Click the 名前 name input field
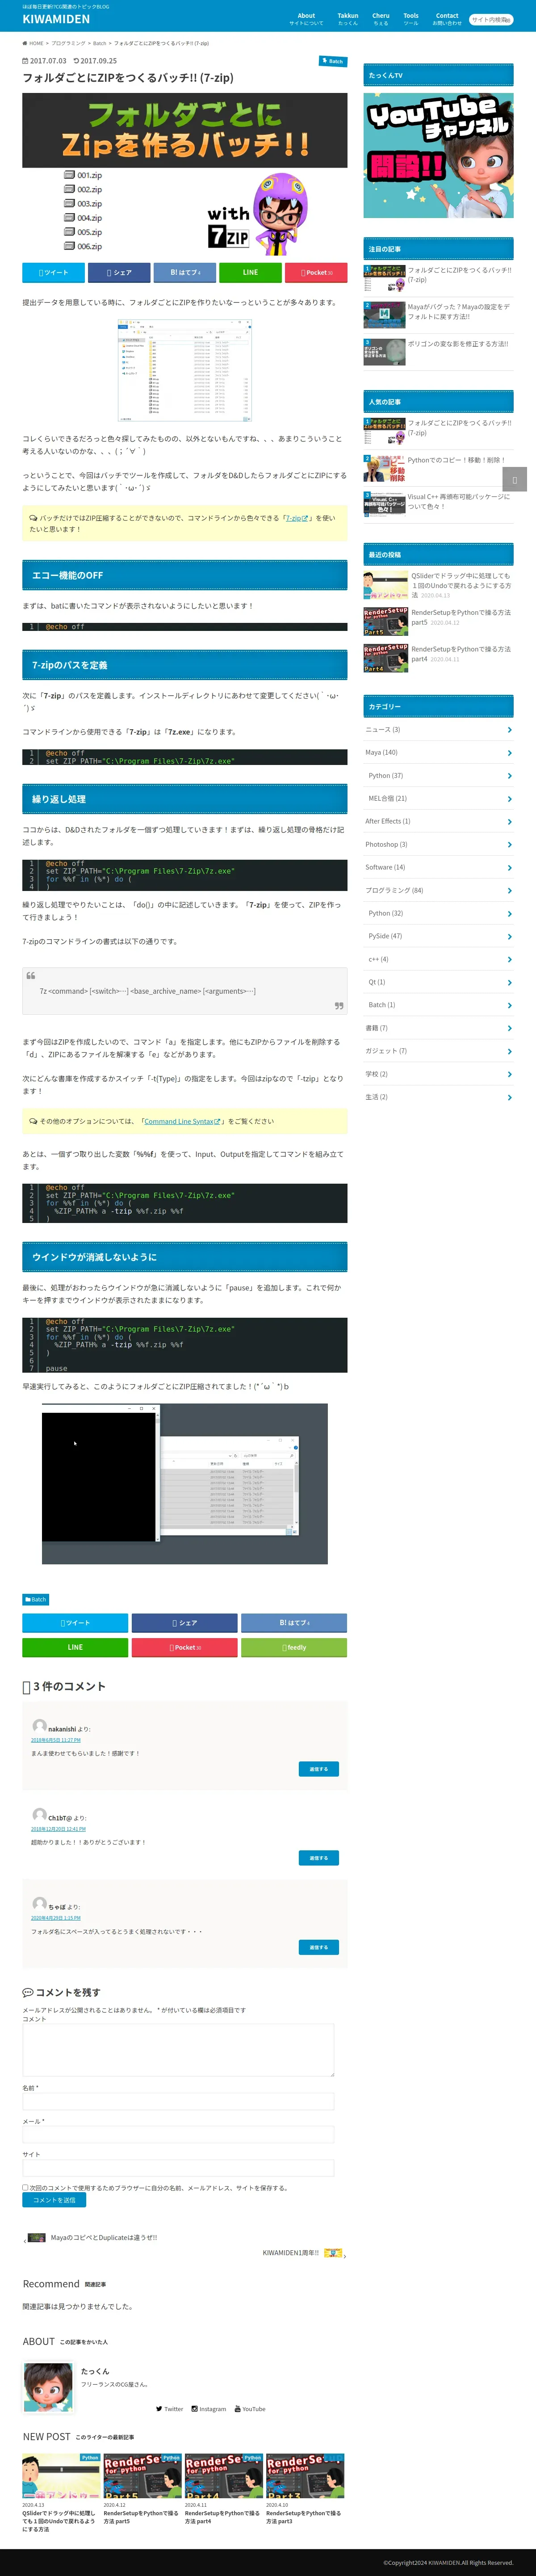This screenshot has width=536, height=2576. [178, 2101]
